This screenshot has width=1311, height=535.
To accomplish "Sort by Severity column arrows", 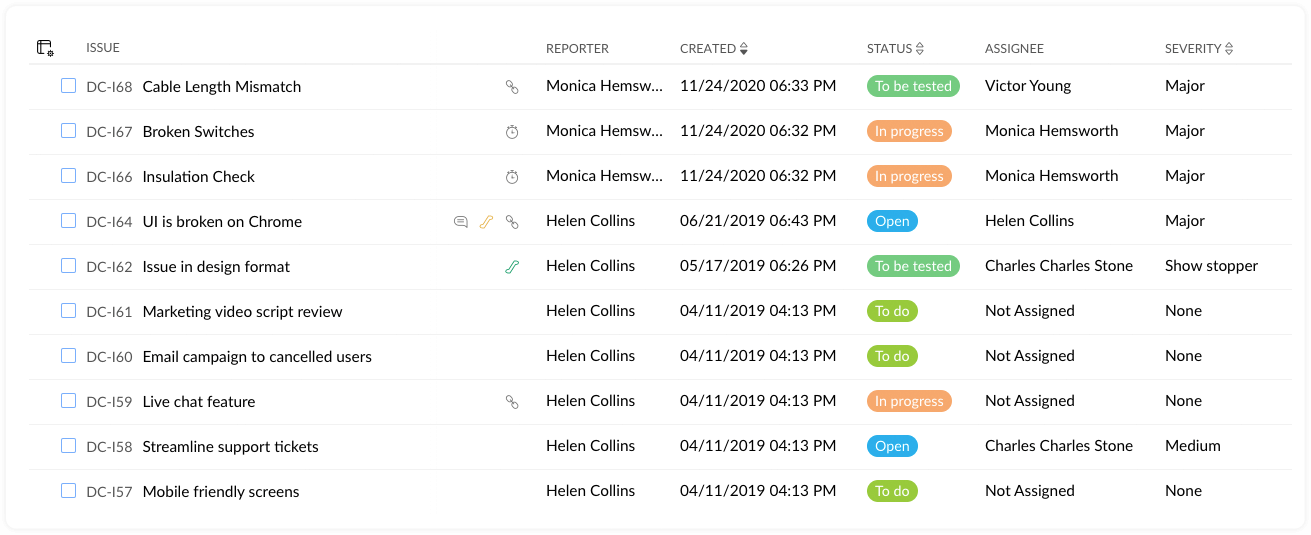I will coord(1229,49).
